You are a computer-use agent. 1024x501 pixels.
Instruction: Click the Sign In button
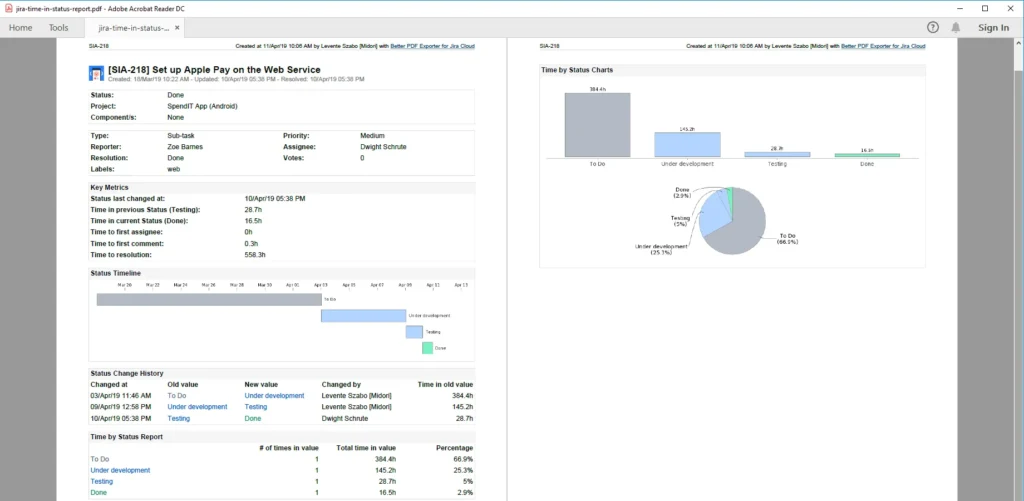993,27
